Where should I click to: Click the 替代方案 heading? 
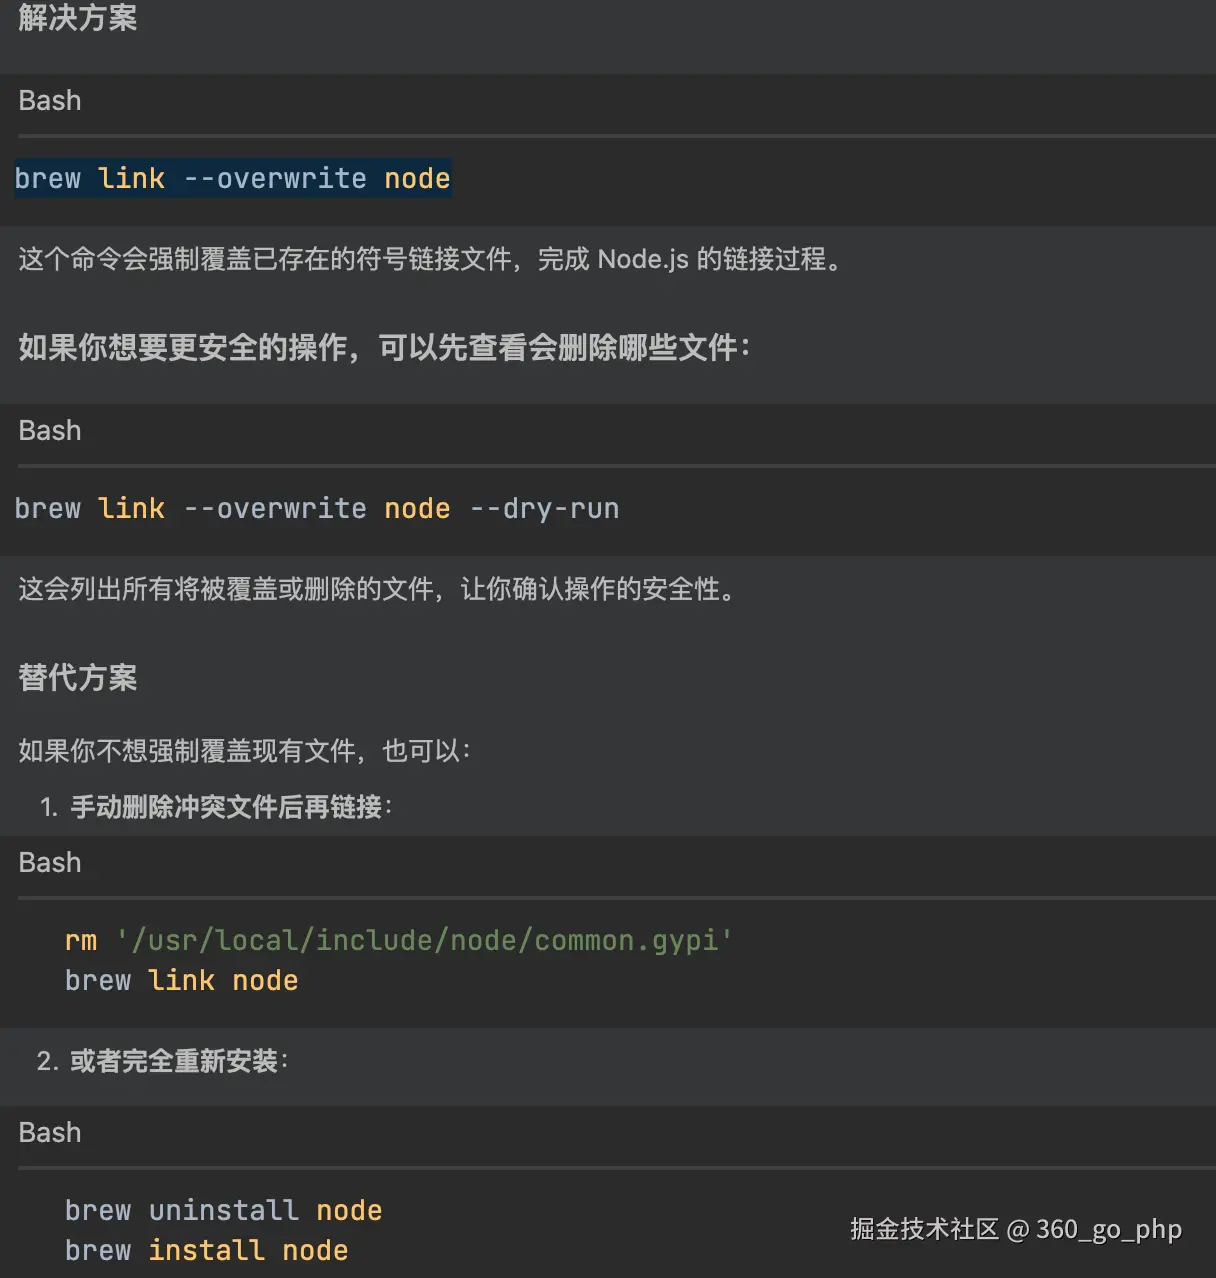pyautogui.click(x=78, y=678)
